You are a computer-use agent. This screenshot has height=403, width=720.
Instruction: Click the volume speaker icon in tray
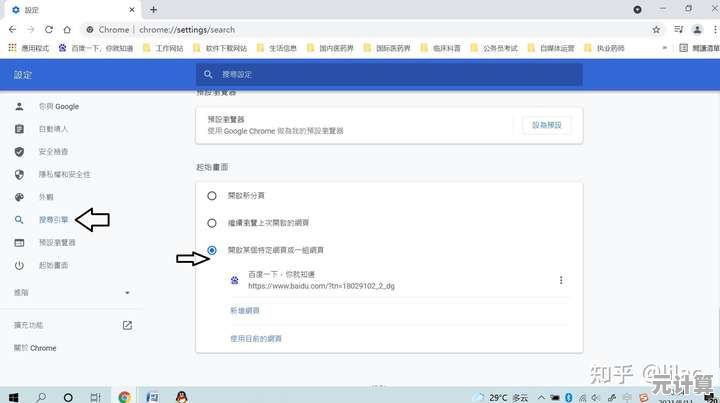[x=596, y=397]
